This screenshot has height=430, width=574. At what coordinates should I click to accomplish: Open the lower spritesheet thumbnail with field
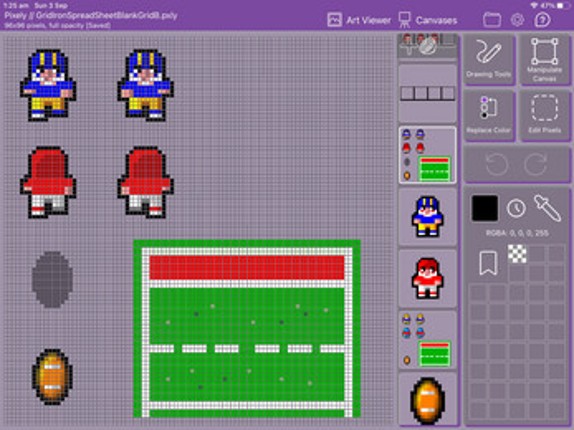427,340
